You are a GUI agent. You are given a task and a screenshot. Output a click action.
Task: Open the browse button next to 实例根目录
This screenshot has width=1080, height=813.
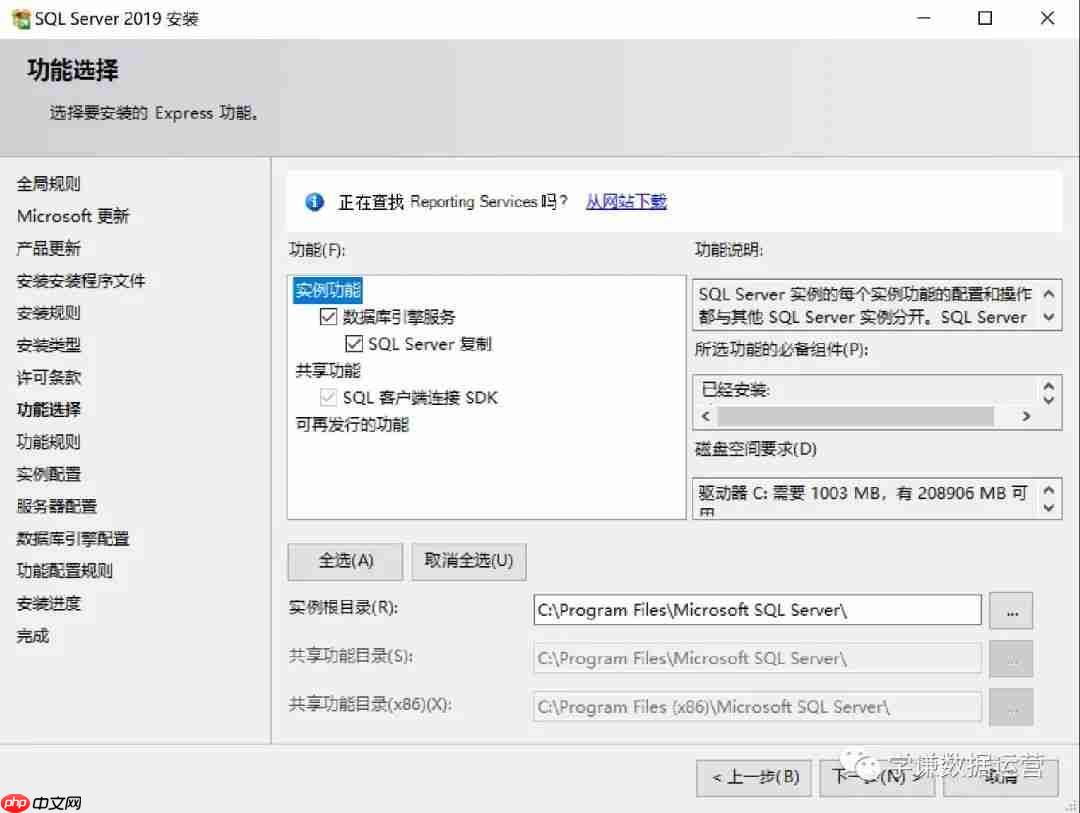[1011, 610]
